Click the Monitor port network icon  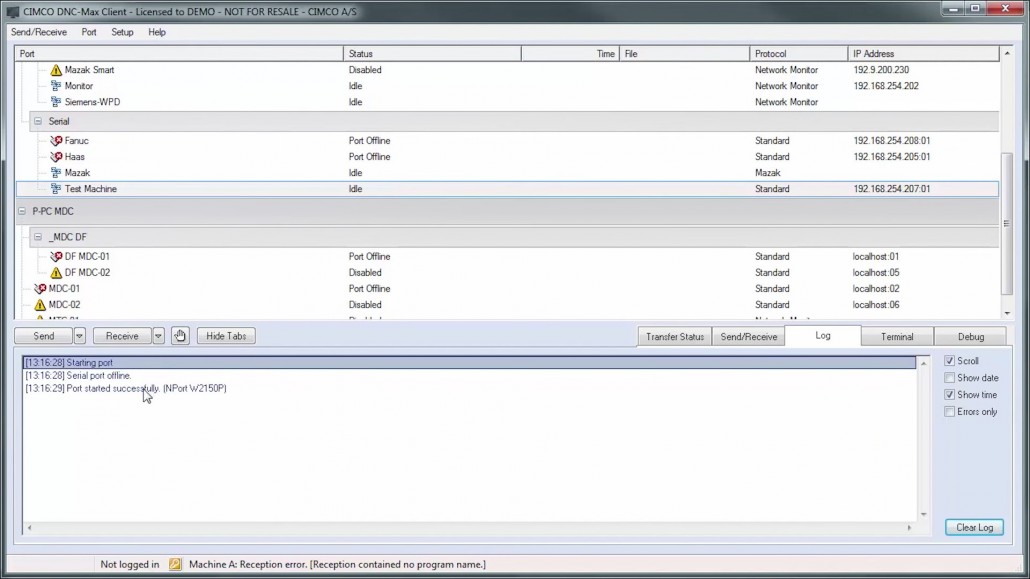pos(56,86)
